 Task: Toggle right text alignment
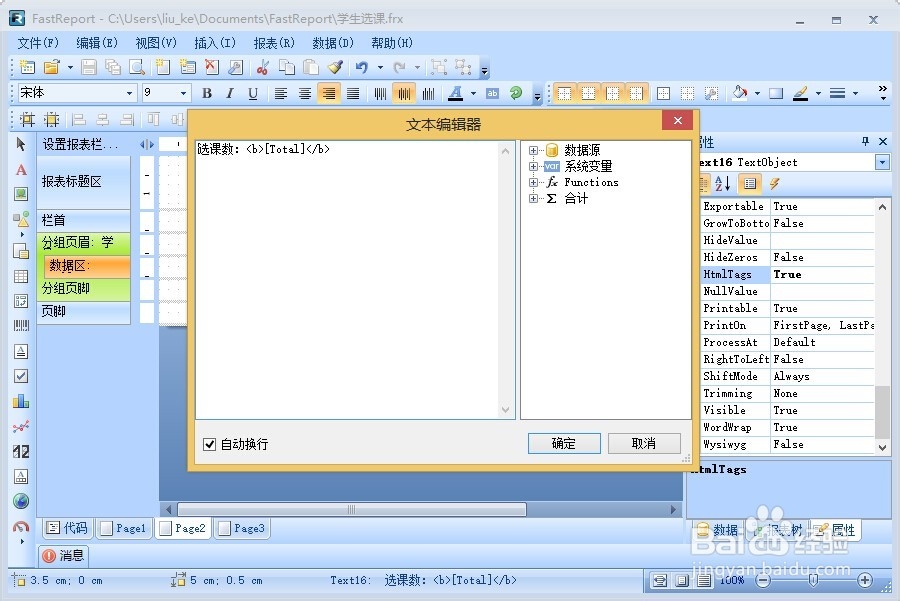click(x=330, y=93)
